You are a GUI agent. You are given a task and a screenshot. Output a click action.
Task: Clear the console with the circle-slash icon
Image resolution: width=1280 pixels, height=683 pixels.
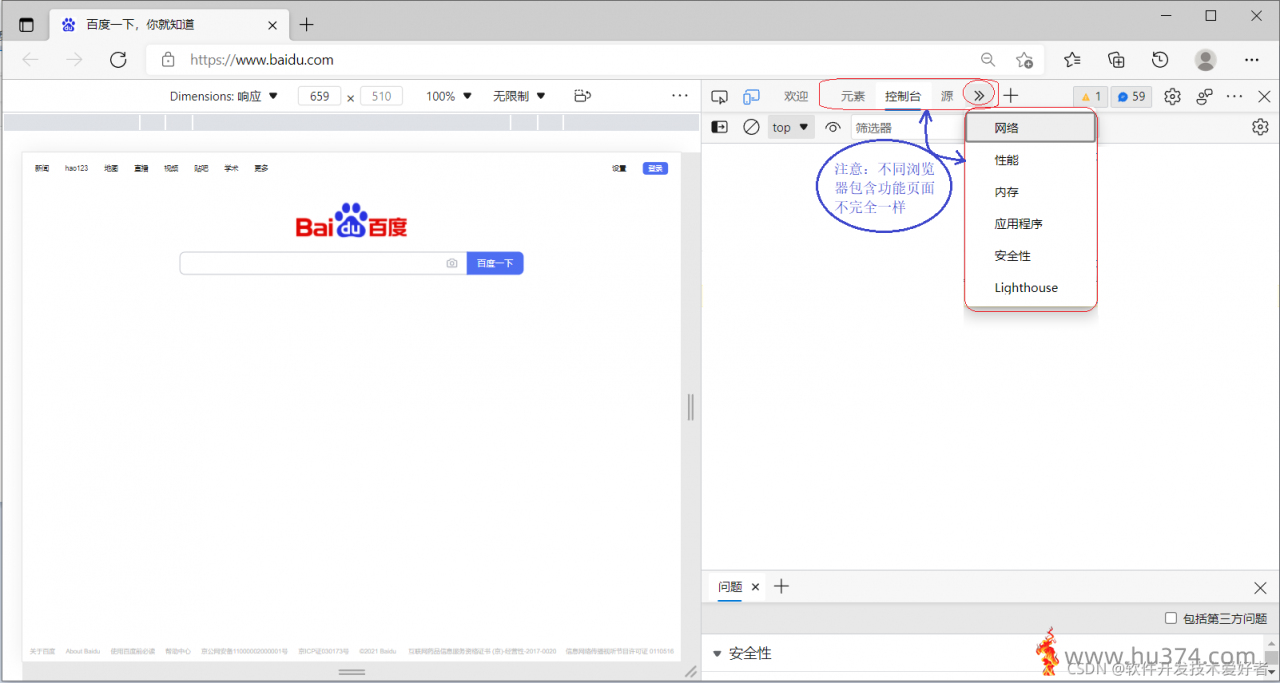pos(751,127)
